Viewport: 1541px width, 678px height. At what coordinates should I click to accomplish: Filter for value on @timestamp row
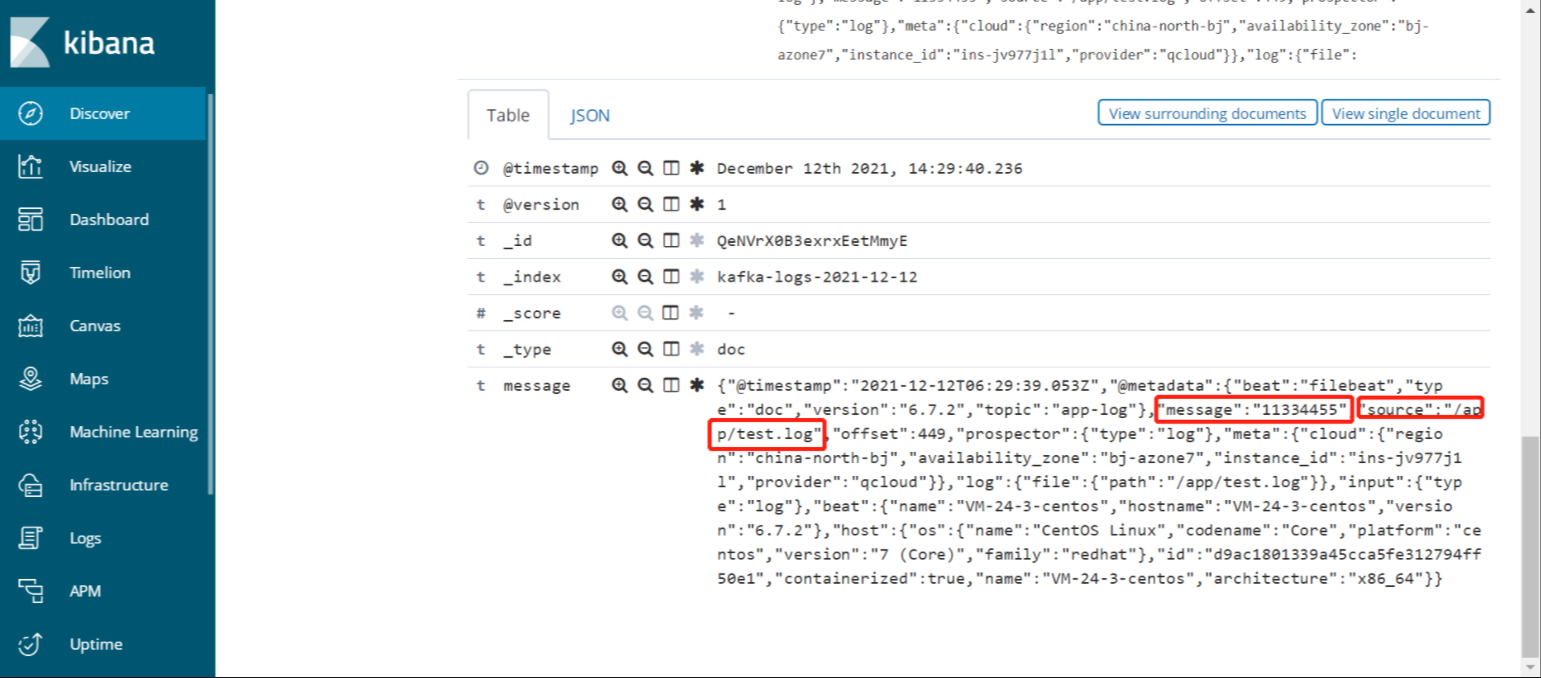(x=620, y=168)
